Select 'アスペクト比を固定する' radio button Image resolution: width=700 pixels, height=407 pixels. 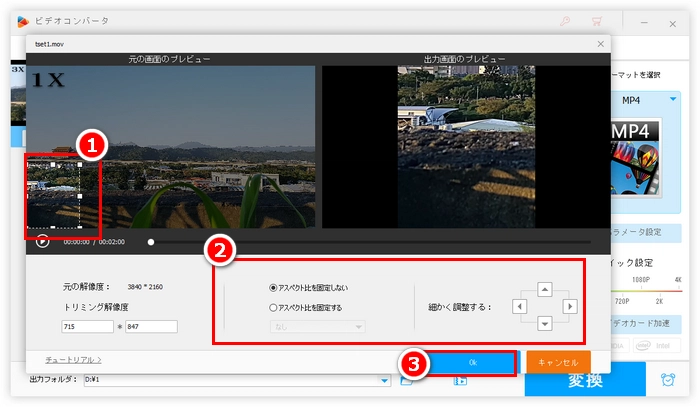pyautogui.click(x=275, y=307)
